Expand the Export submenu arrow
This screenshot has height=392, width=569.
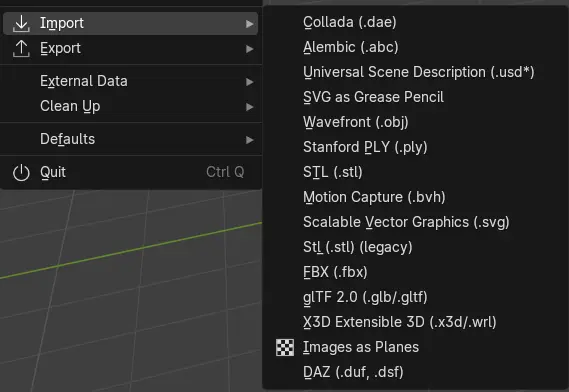249,49
